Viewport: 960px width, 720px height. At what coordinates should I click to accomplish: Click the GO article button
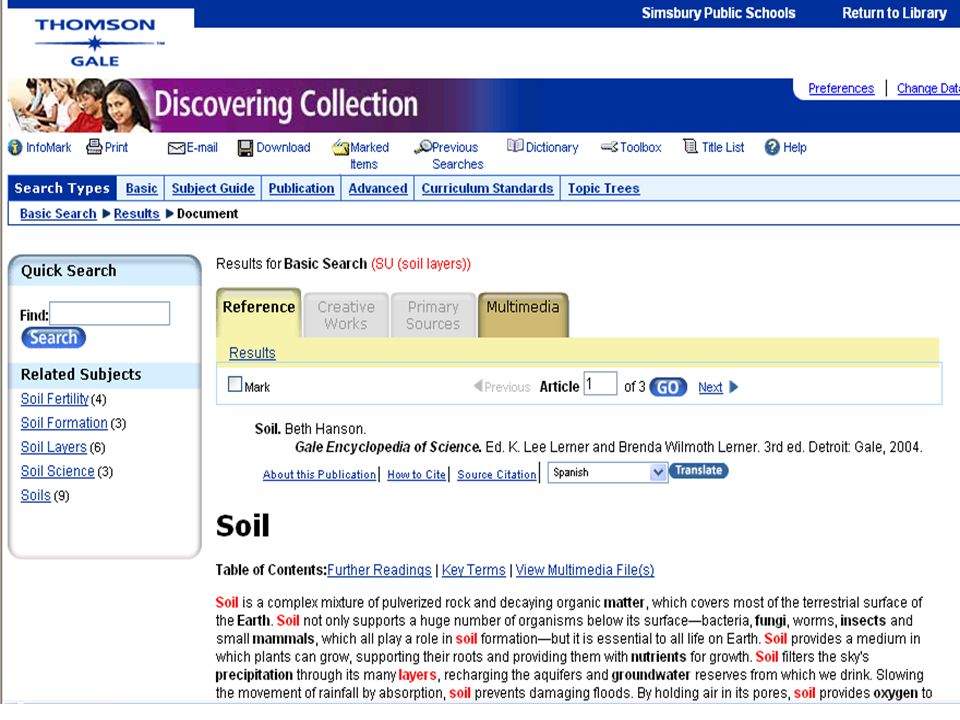(x=668, y=388)
